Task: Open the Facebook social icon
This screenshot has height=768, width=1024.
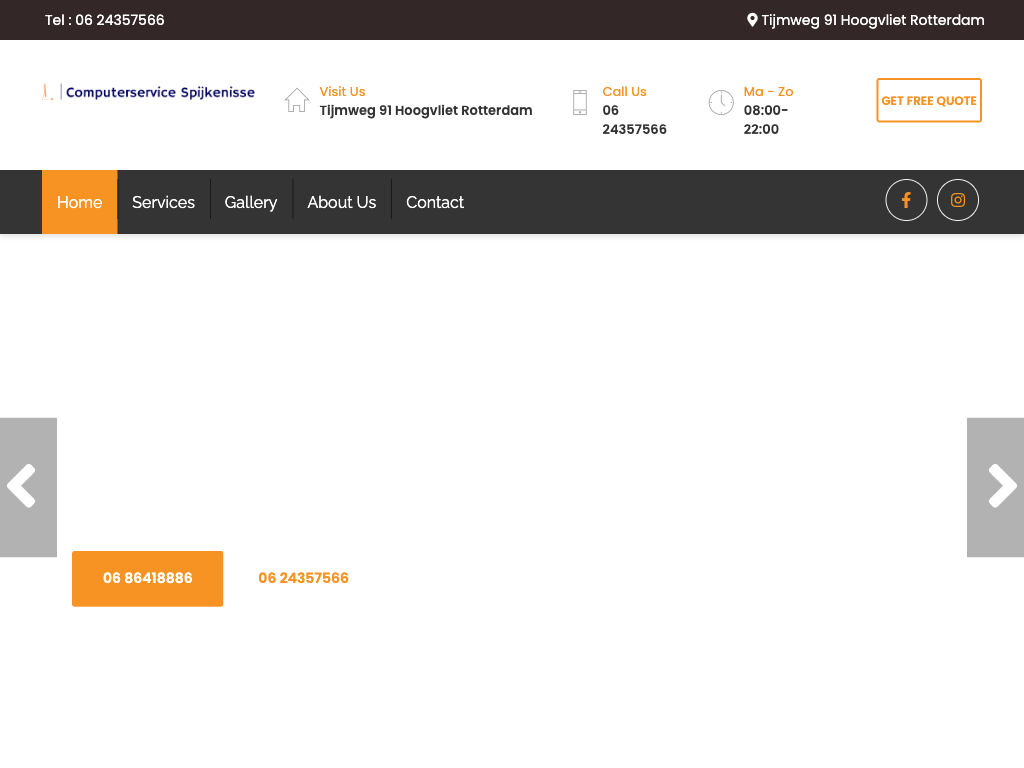Action: [906, 200]
